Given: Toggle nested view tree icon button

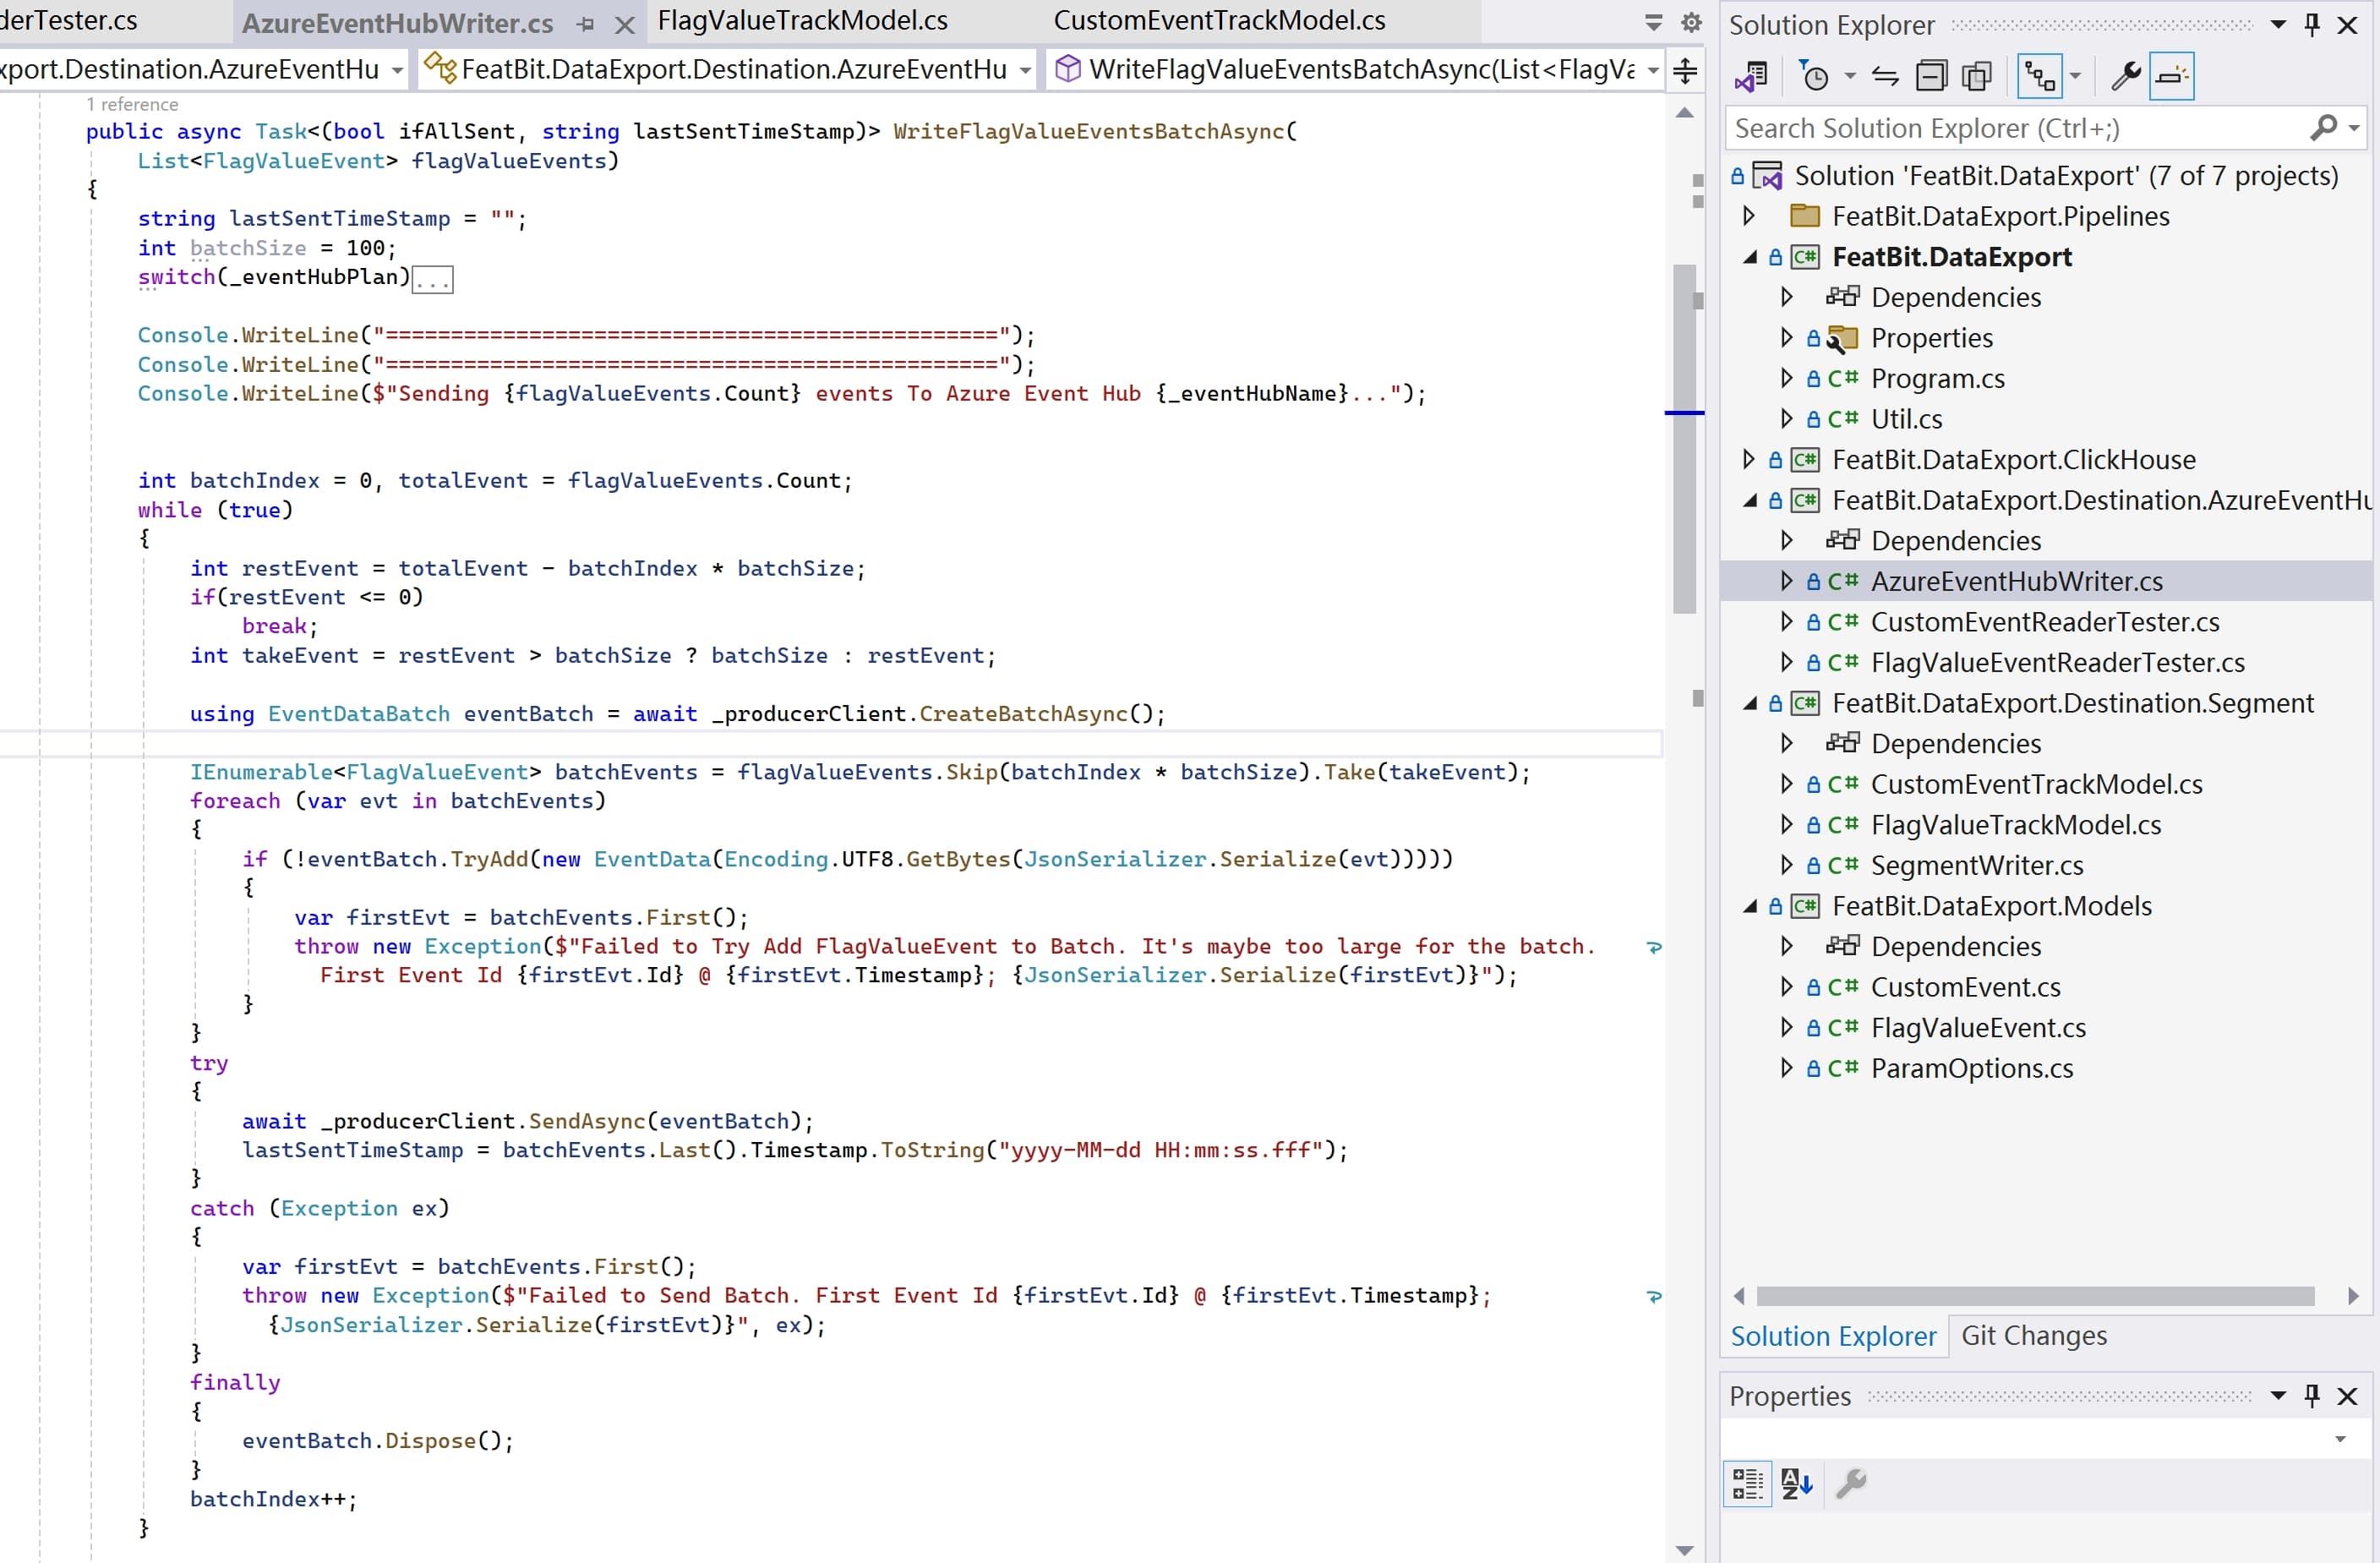Looking at the screenshot, I should tap(2039, 76).
